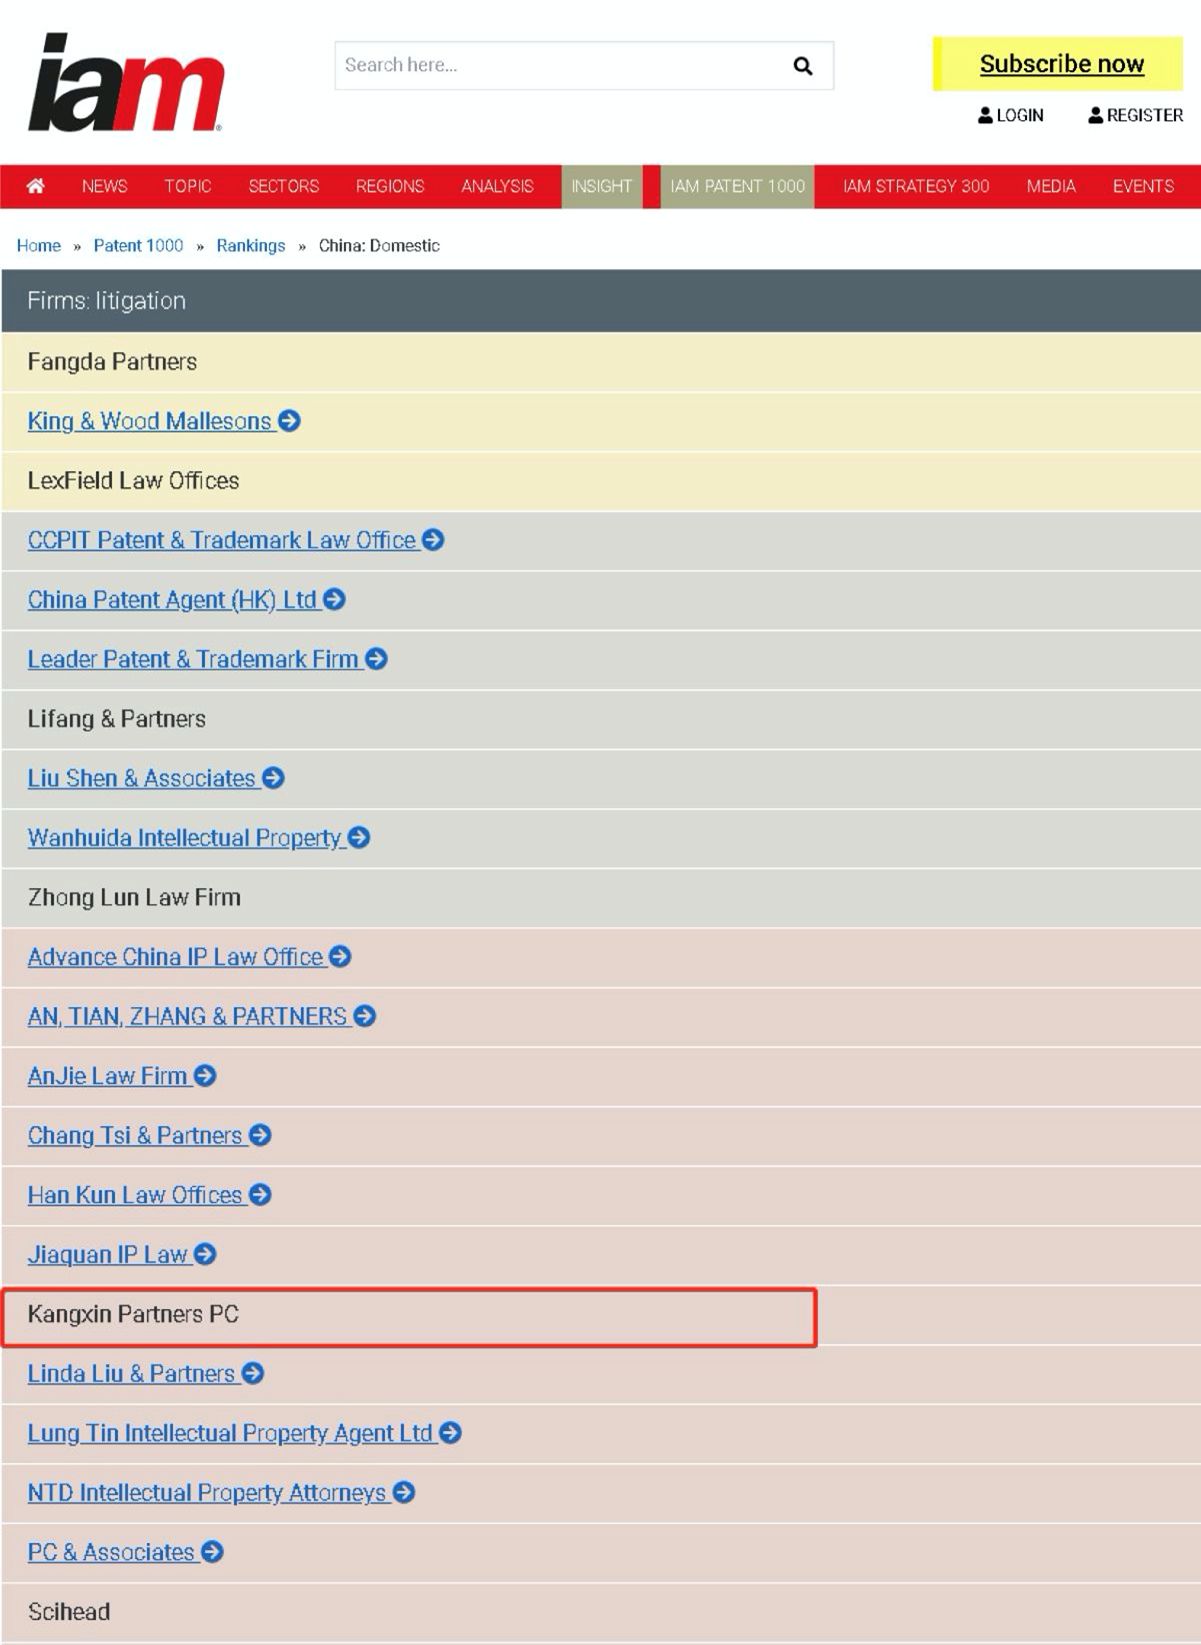Click the Lifang & Partners text
This screenshot has height=1645, width=1201.
[116, 719]
